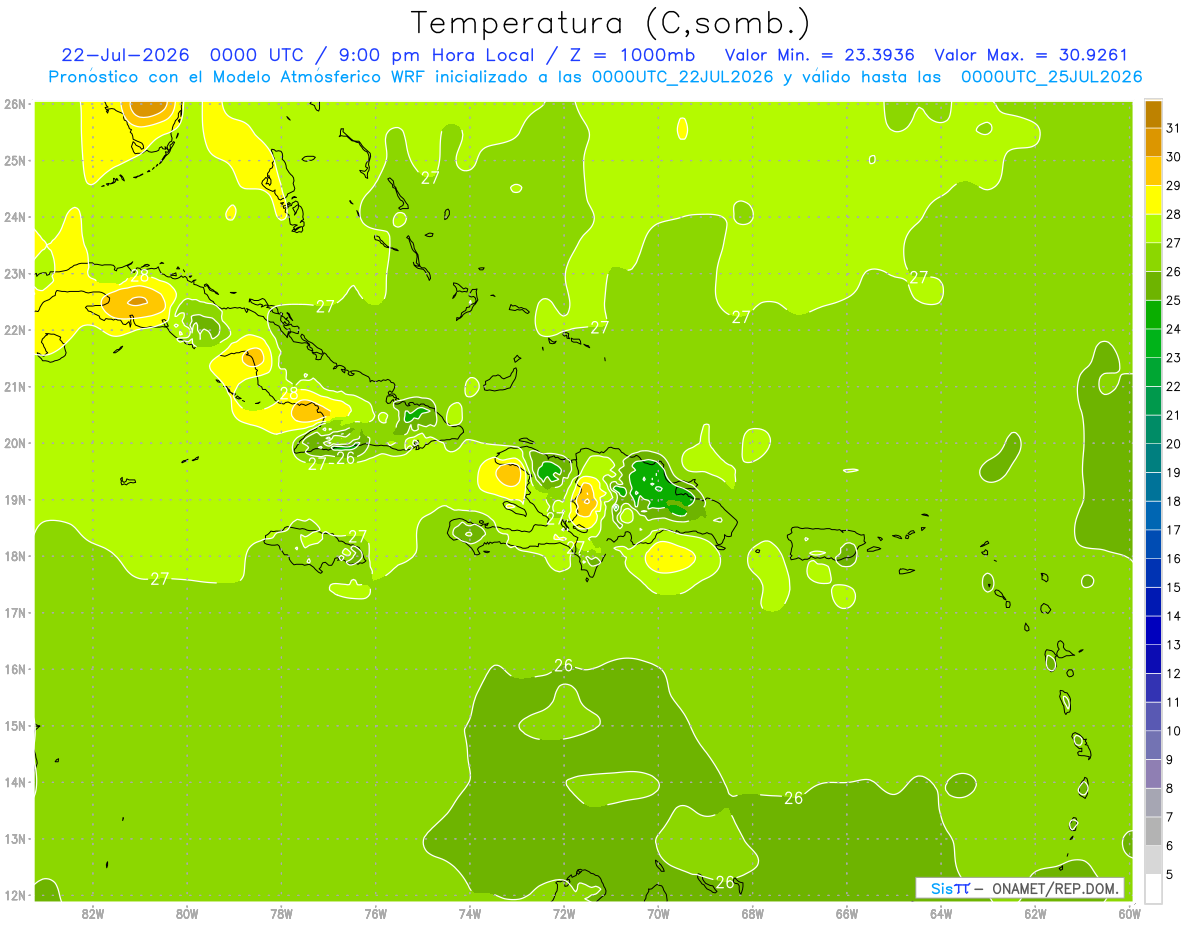1200x927 pixels.
Task: Click 'Valor Min. = 23.3936' text
Action: pyautogui.click(x=819, y=55)
